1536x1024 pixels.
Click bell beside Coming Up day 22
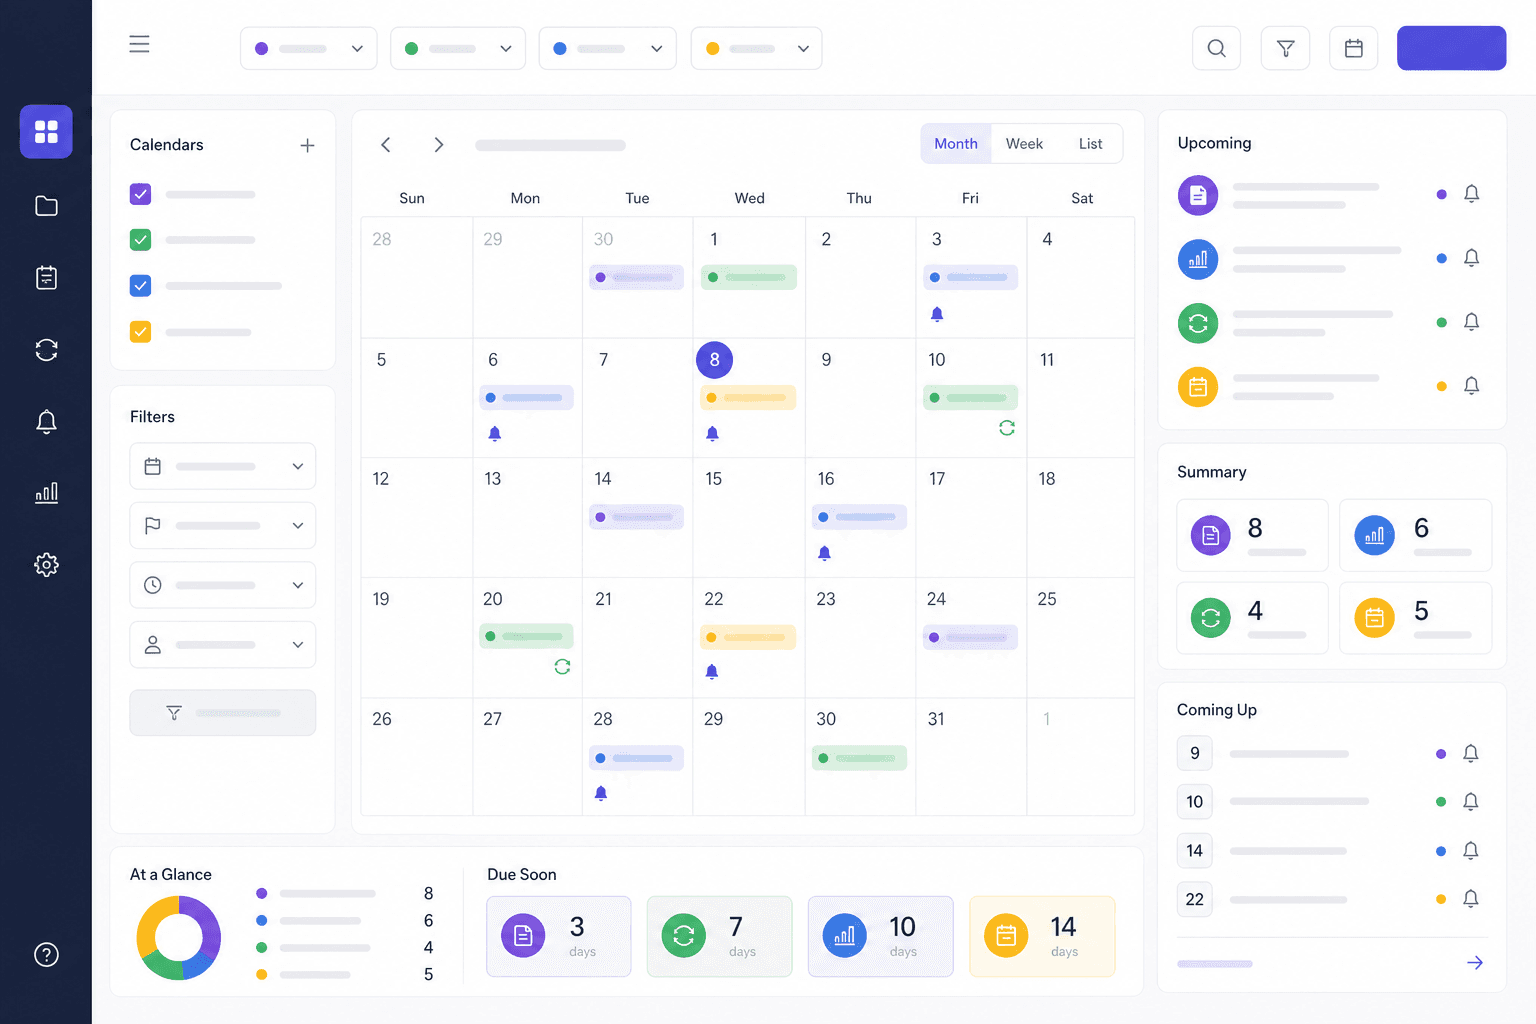pos(1470,899)
